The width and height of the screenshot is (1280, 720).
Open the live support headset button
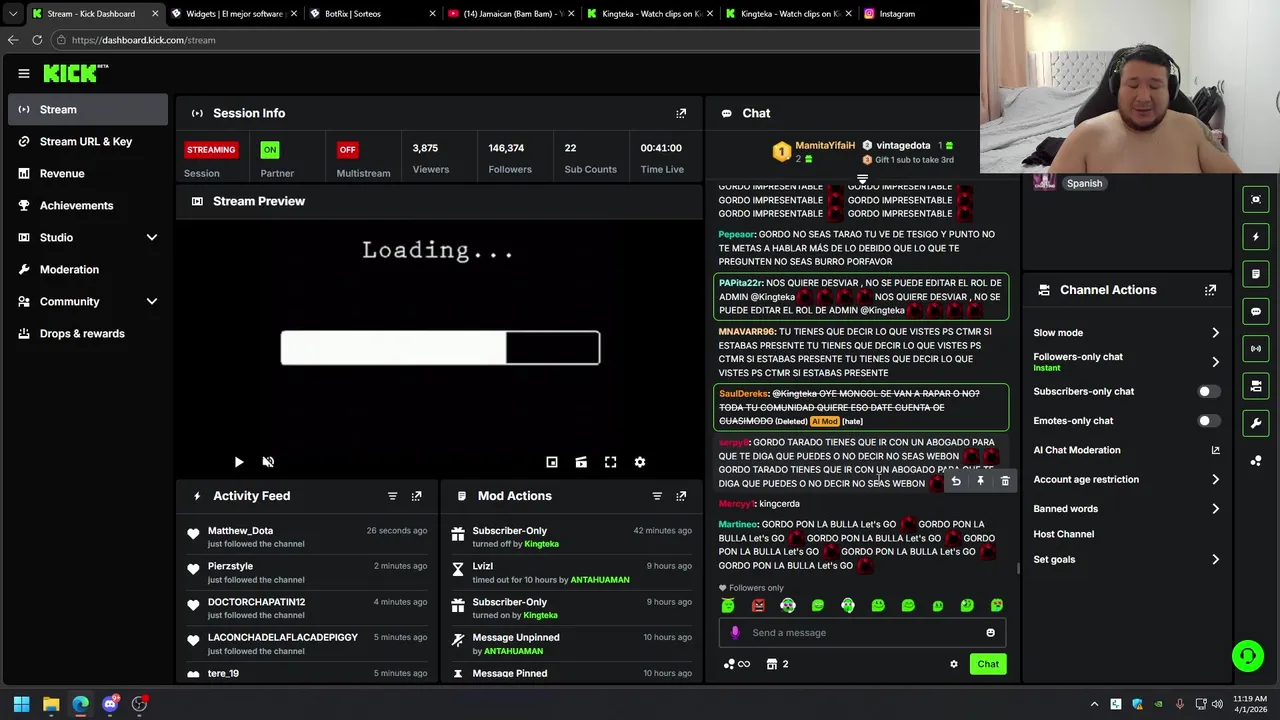[1248, 656]
